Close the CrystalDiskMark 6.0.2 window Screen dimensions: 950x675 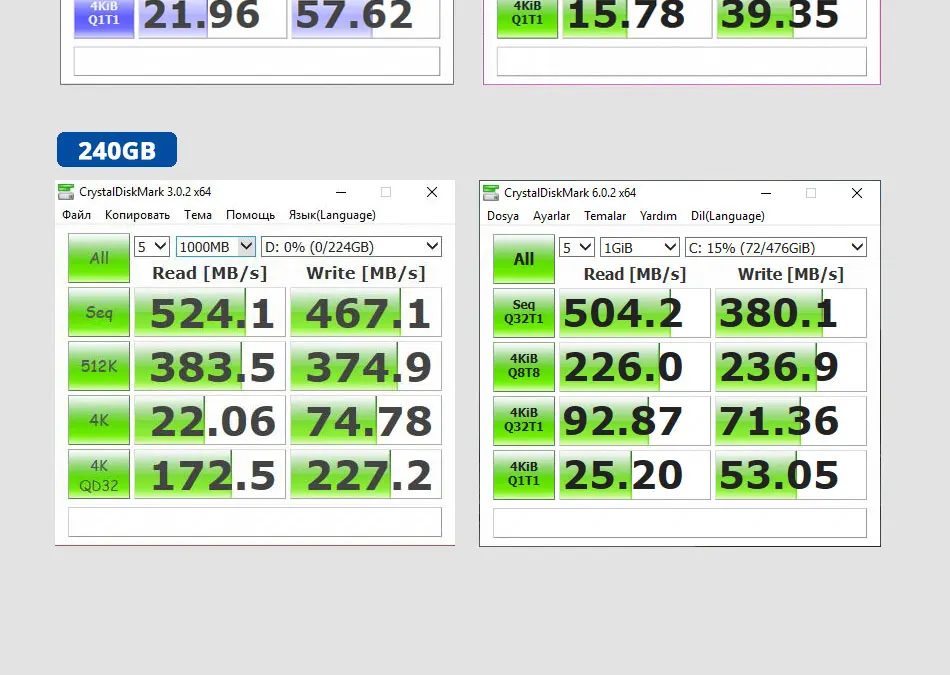(857, 193)
